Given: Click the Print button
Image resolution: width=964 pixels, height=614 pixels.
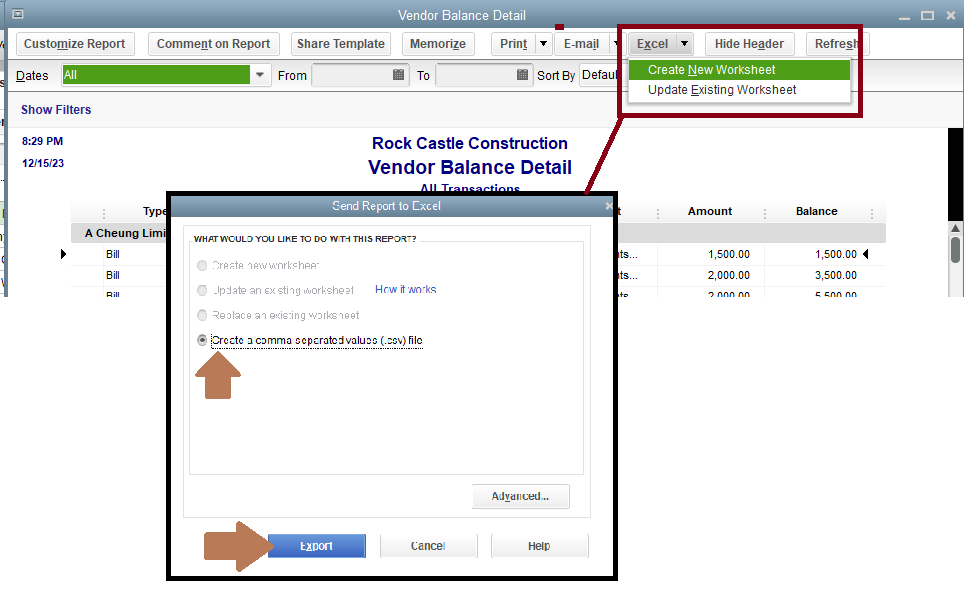Looking at the screenshot, I should [513, 44].
